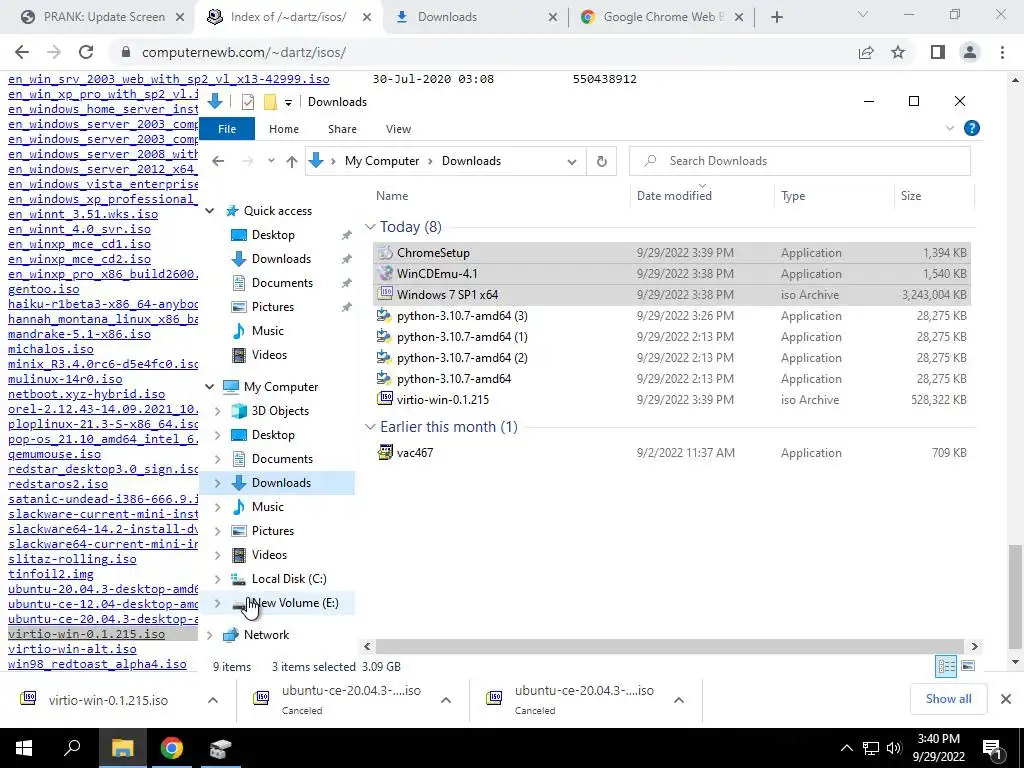
Task: Open Chrome three-dot menu
Action: click(x=1002, y=52)
